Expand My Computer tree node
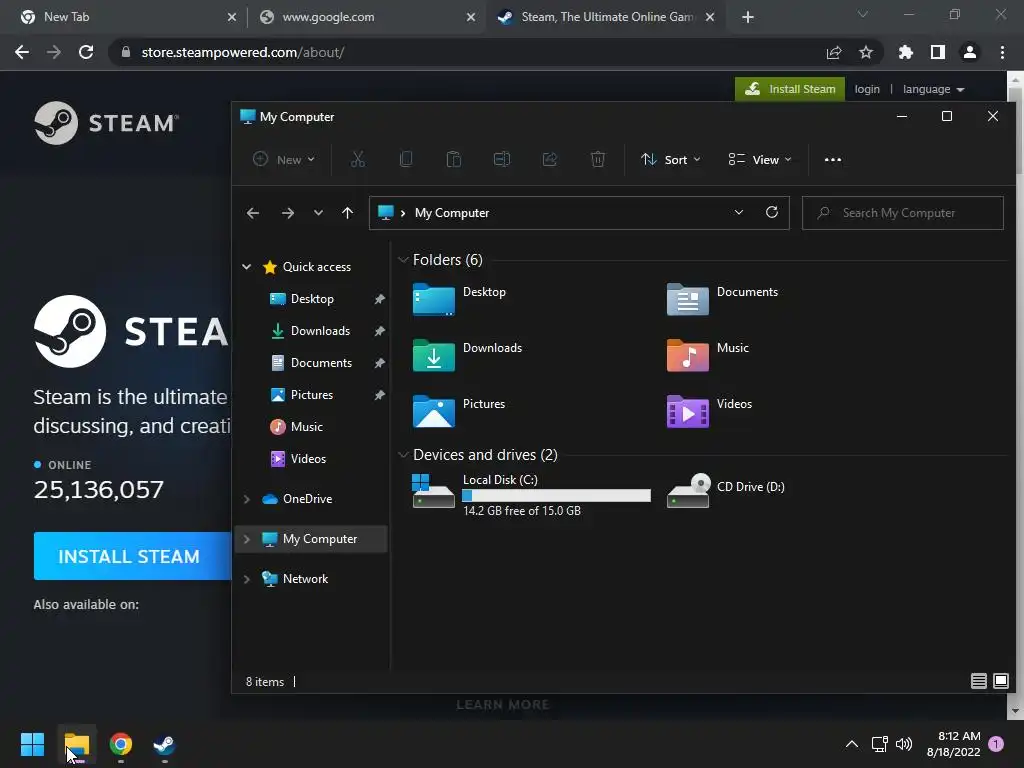Viewport: 1024px width, 768px height. pyautogui.click(x=246, y=539)
